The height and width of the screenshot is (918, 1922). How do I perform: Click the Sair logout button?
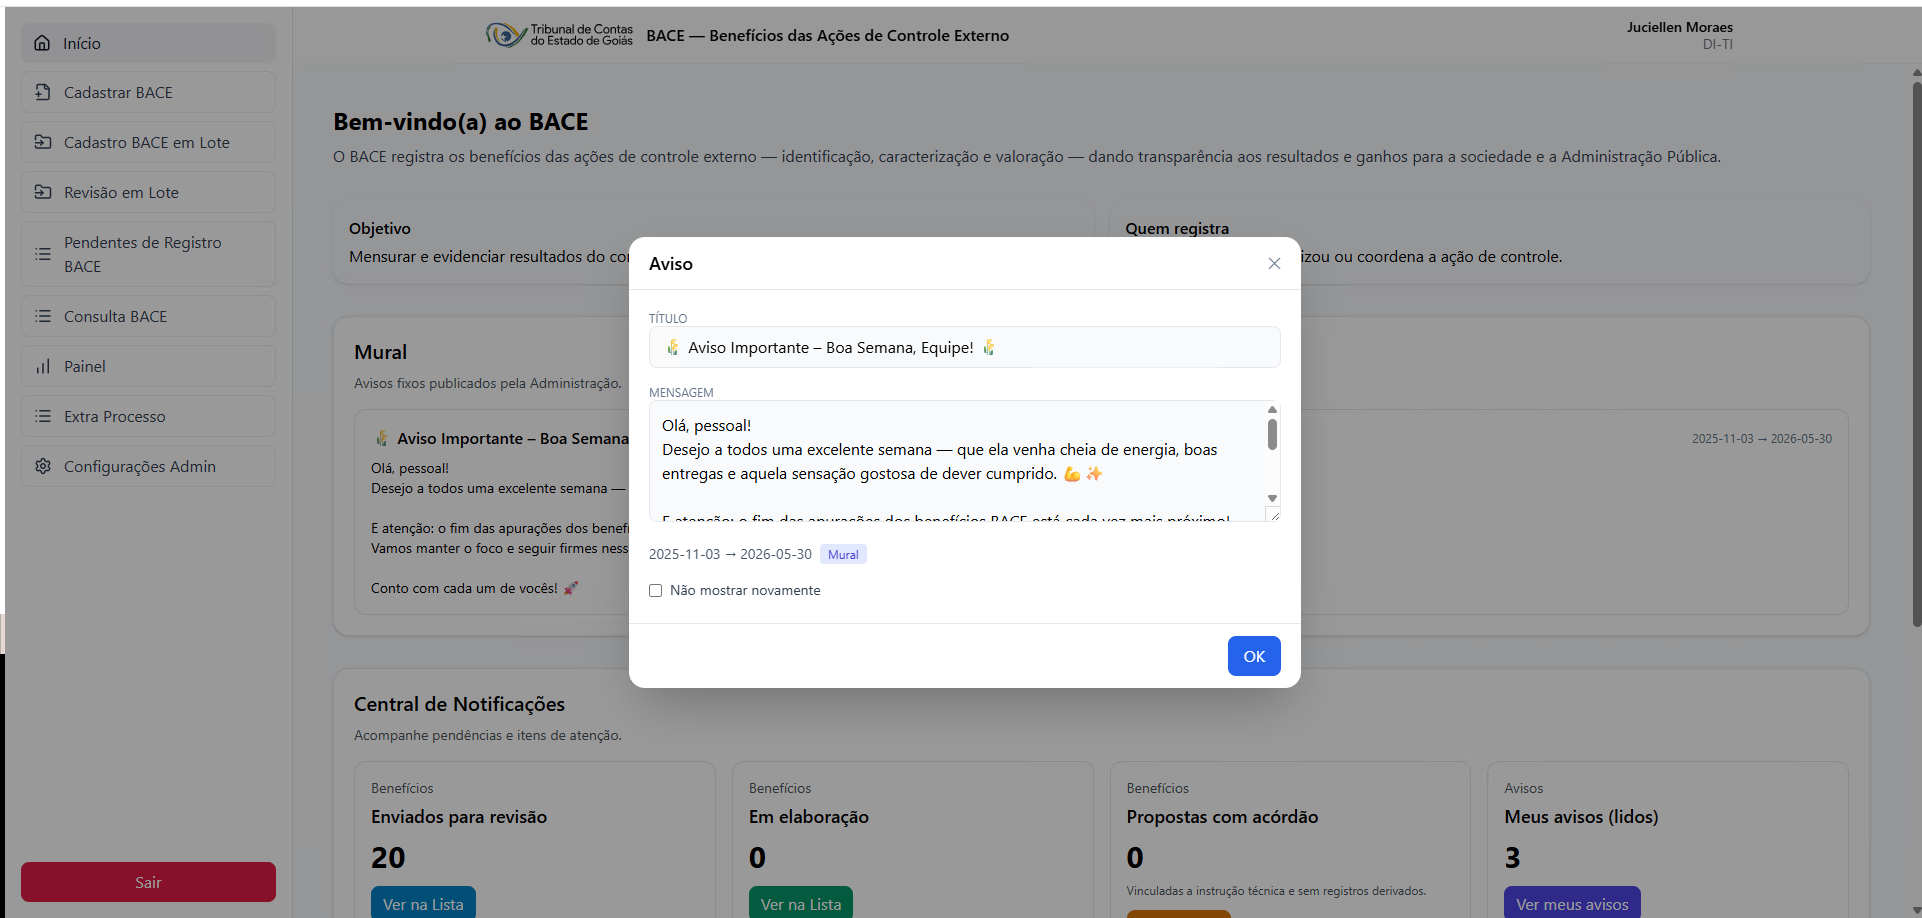[x=148, y=882]
